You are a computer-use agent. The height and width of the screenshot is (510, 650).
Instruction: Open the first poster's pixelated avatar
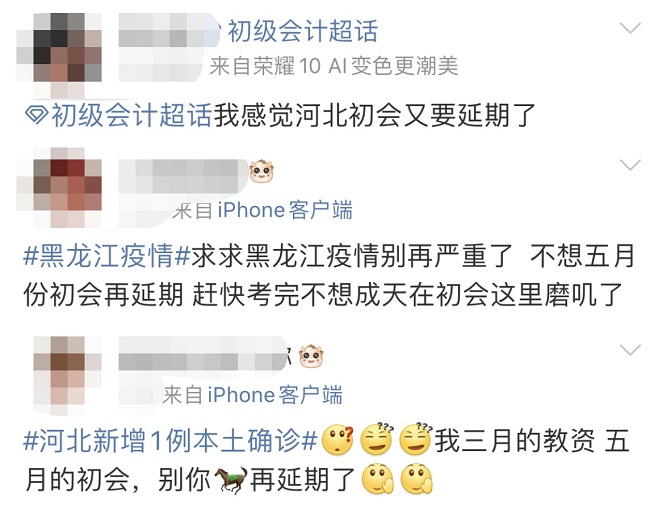pyautogui.click(x=59, y=52)
